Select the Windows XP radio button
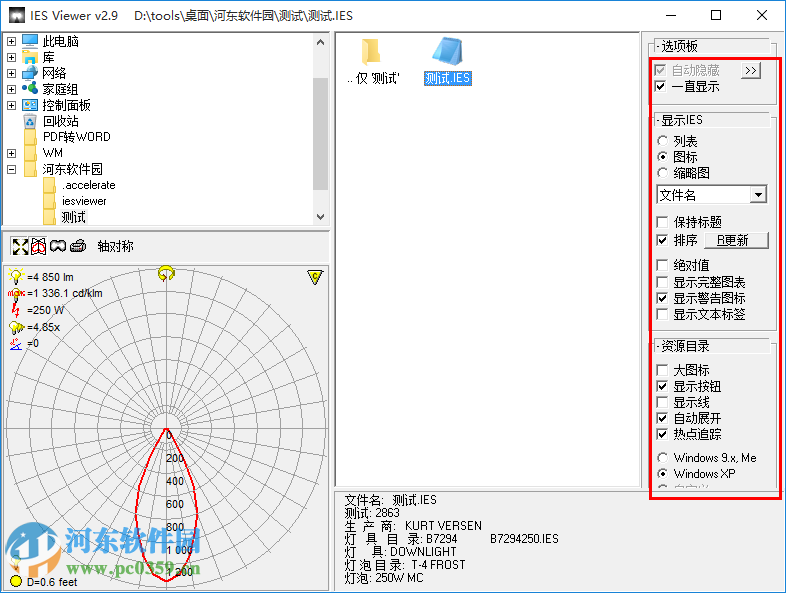This screenshot has height=593, width=786. click(x=663, y=474)
